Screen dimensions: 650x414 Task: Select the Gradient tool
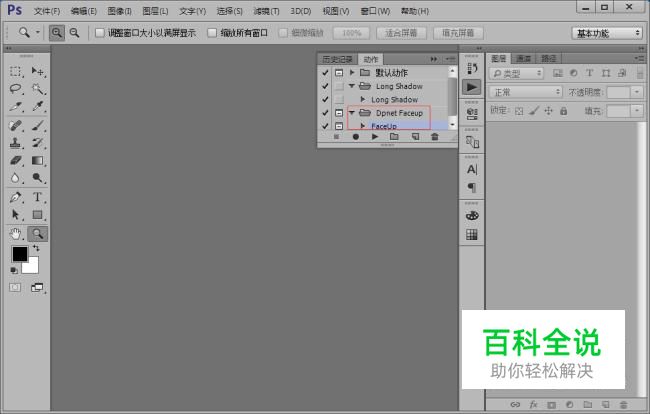pyautogui.click(x=38, y=160)
